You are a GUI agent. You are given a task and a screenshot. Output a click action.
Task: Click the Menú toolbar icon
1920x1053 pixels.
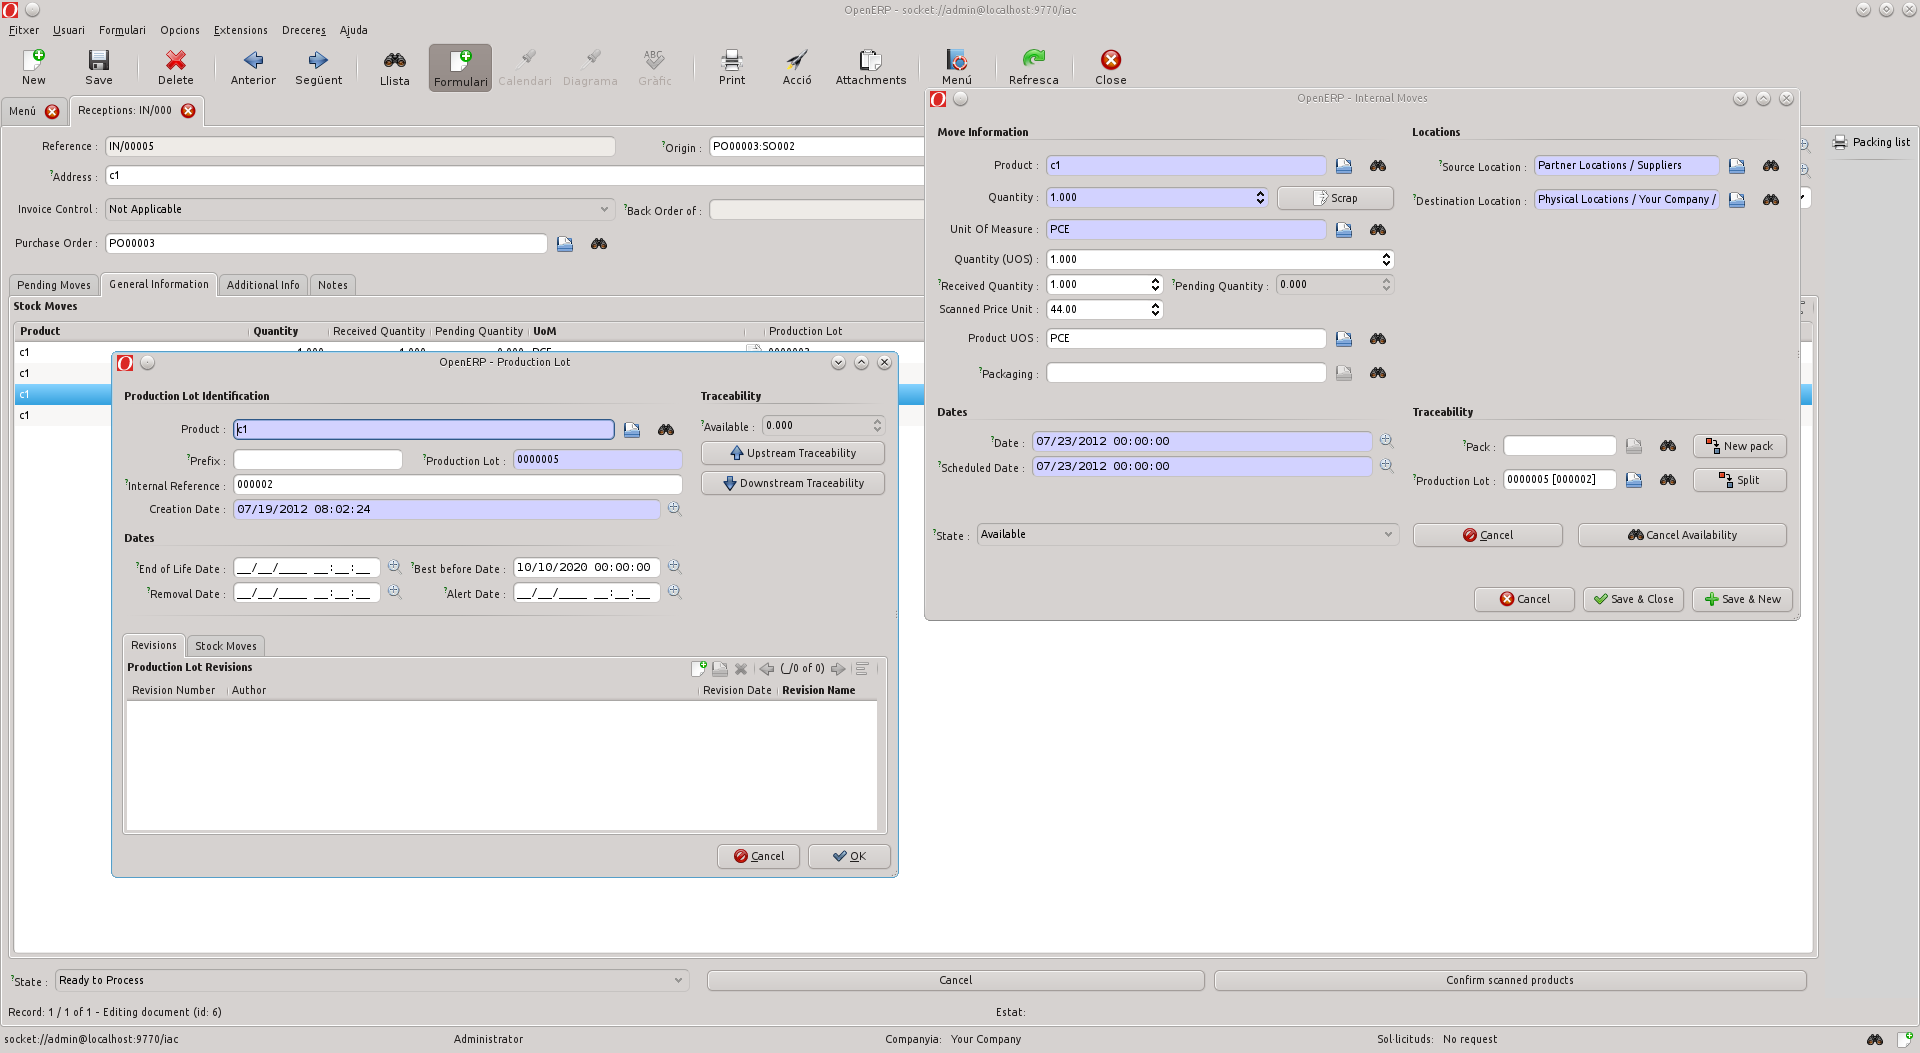point(956,67)
